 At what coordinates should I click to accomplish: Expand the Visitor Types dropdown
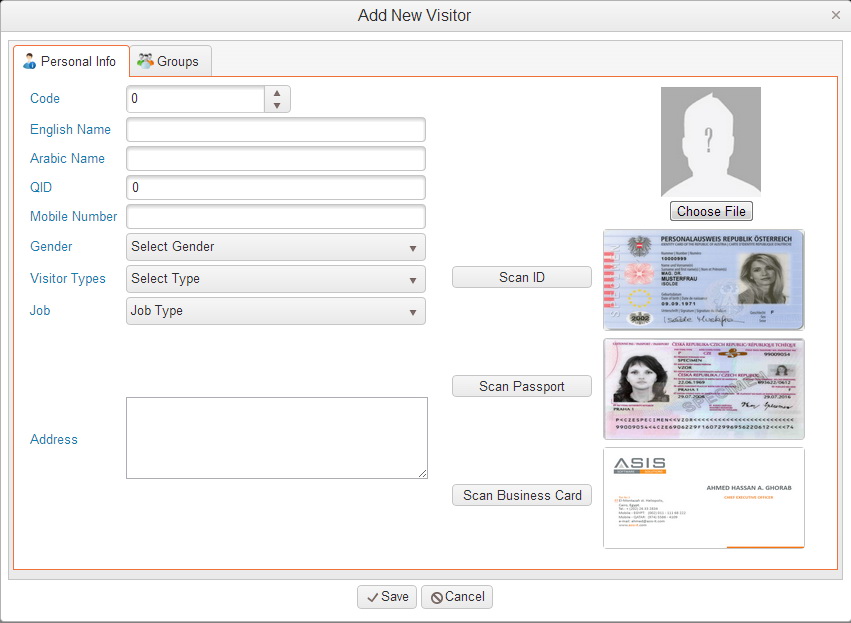tap(276, 279)
